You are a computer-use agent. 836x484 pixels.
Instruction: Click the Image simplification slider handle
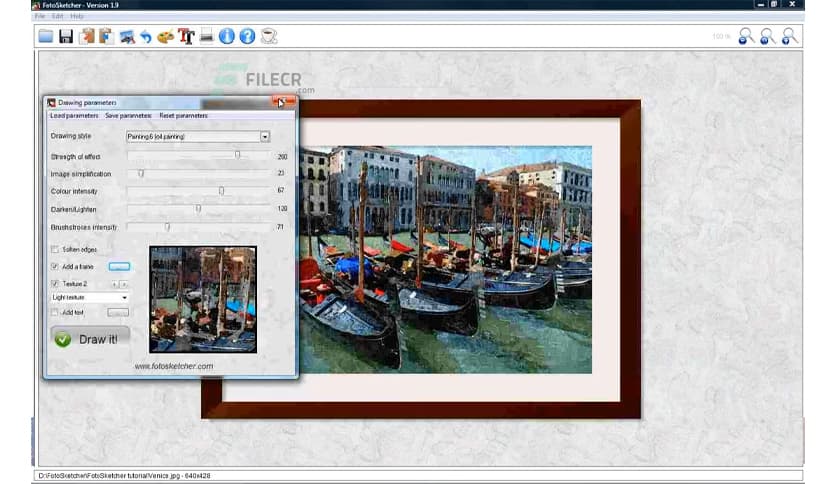point(141,173)
